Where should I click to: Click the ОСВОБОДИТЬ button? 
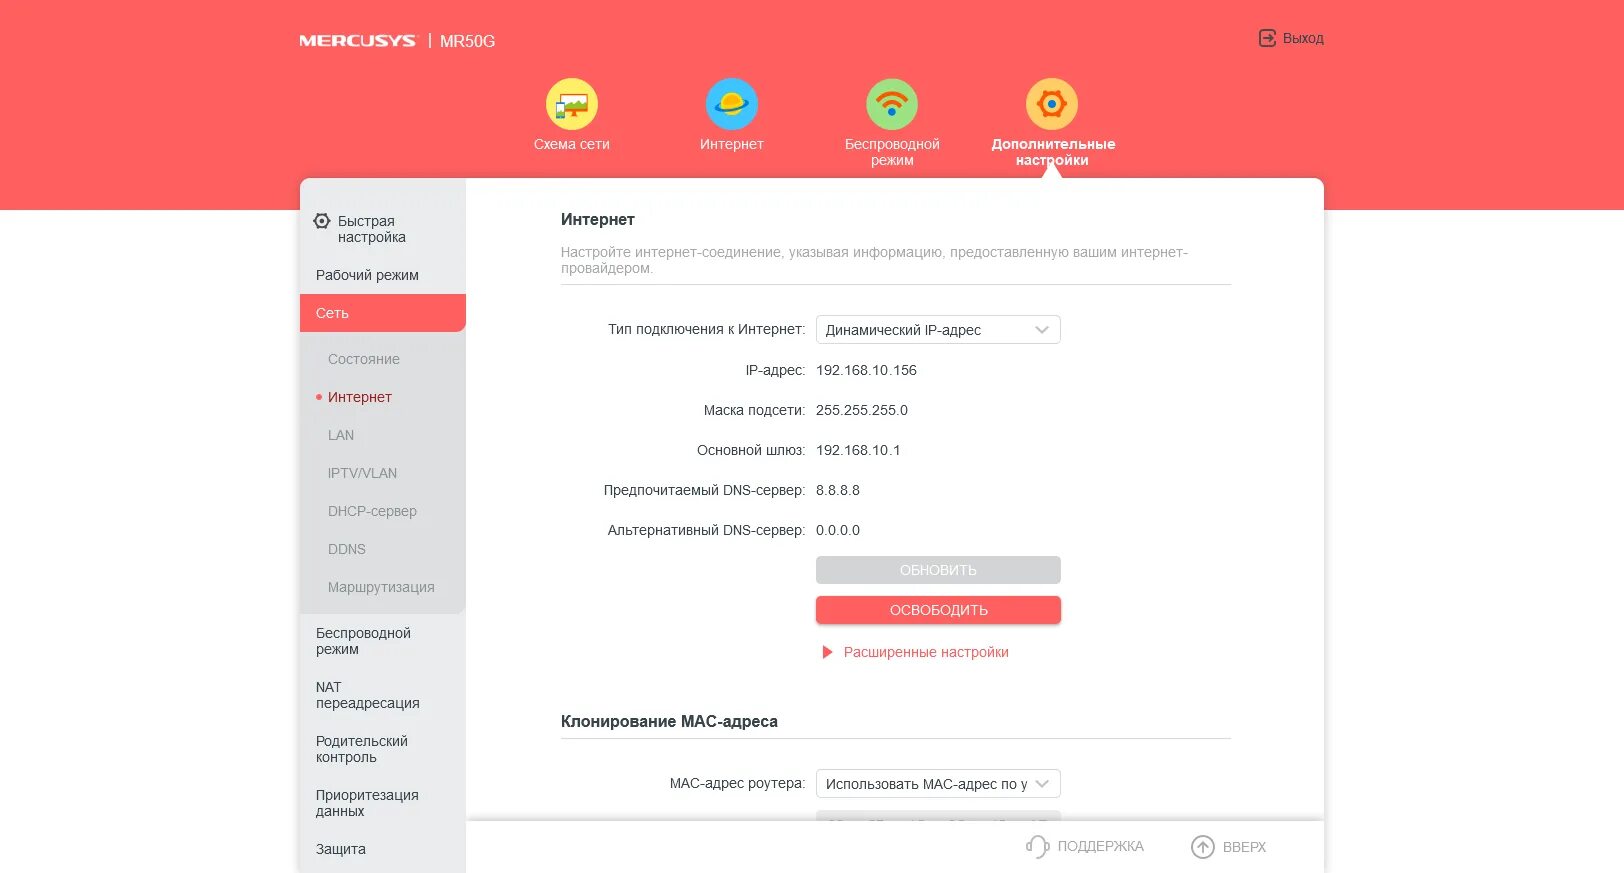click(x=938, y=610)
